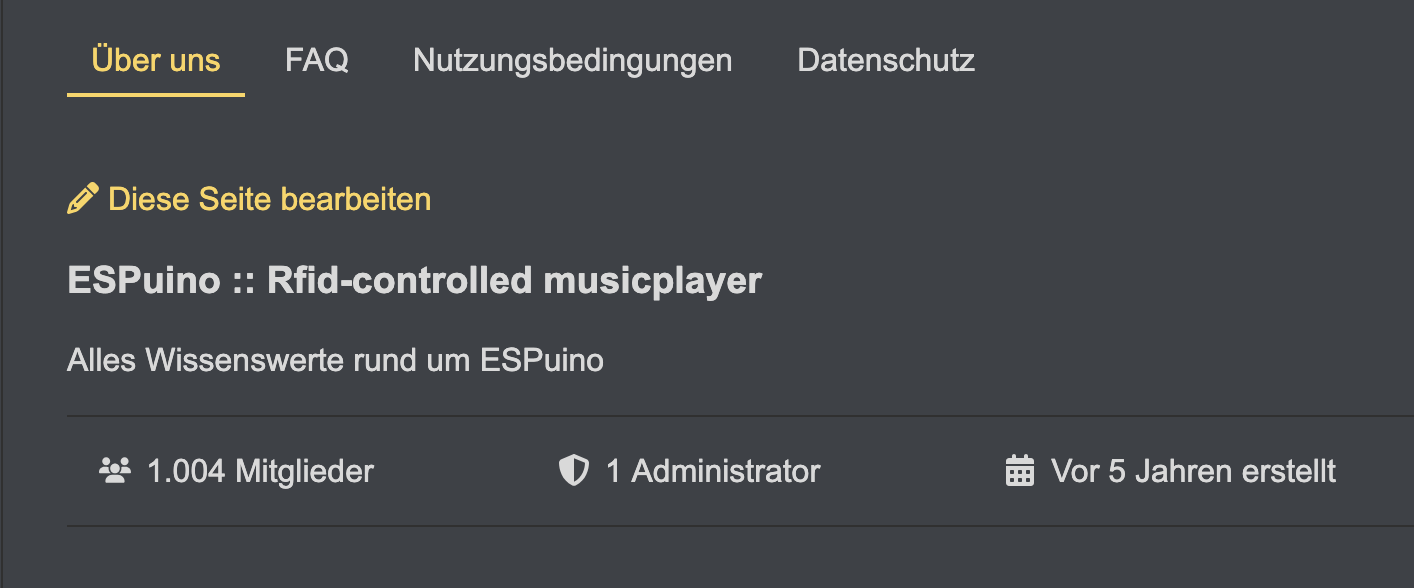Open the Über uns tab
The image size is (1414, 588).
(x=156, y=61)
